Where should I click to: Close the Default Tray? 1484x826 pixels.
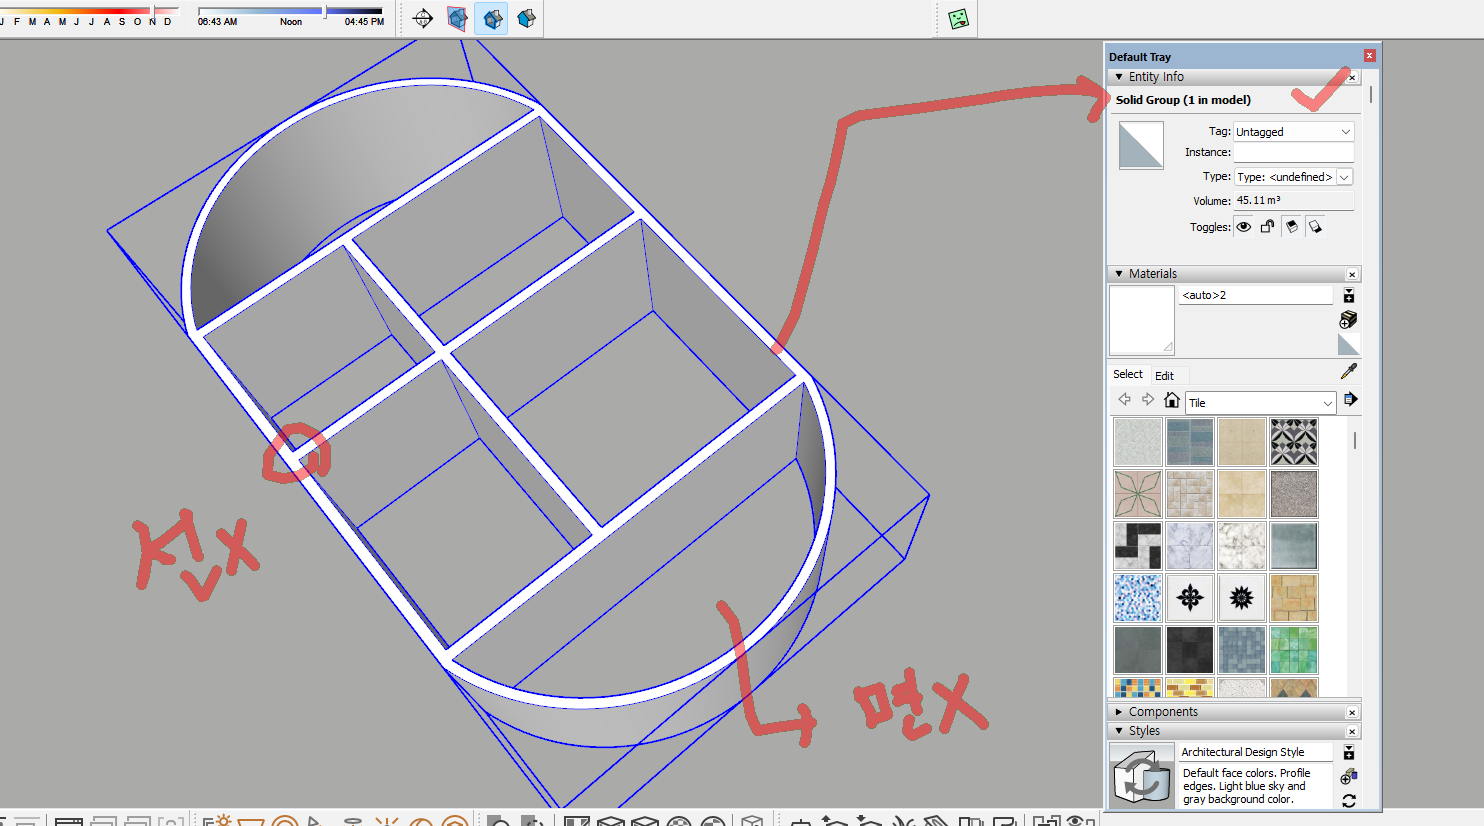click(x=1369, y=56)
